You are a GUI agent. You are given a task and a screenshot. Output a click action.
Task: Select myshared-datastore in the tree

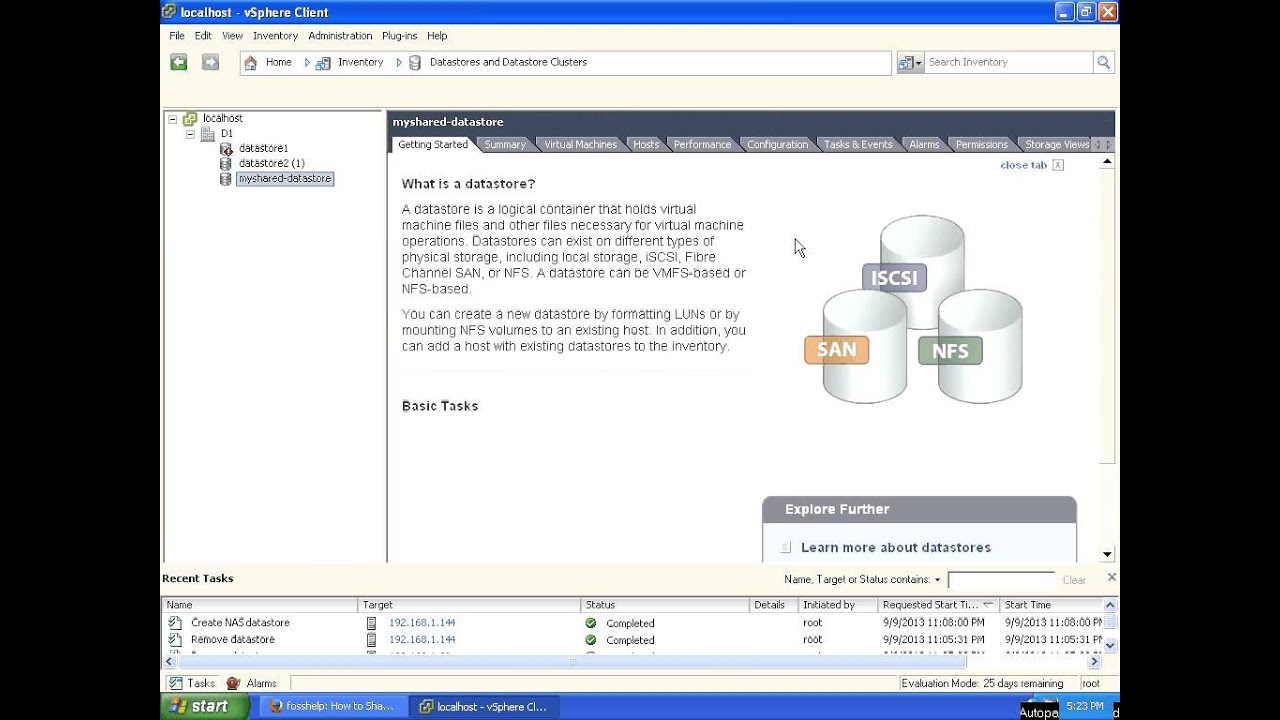point(285,179)
